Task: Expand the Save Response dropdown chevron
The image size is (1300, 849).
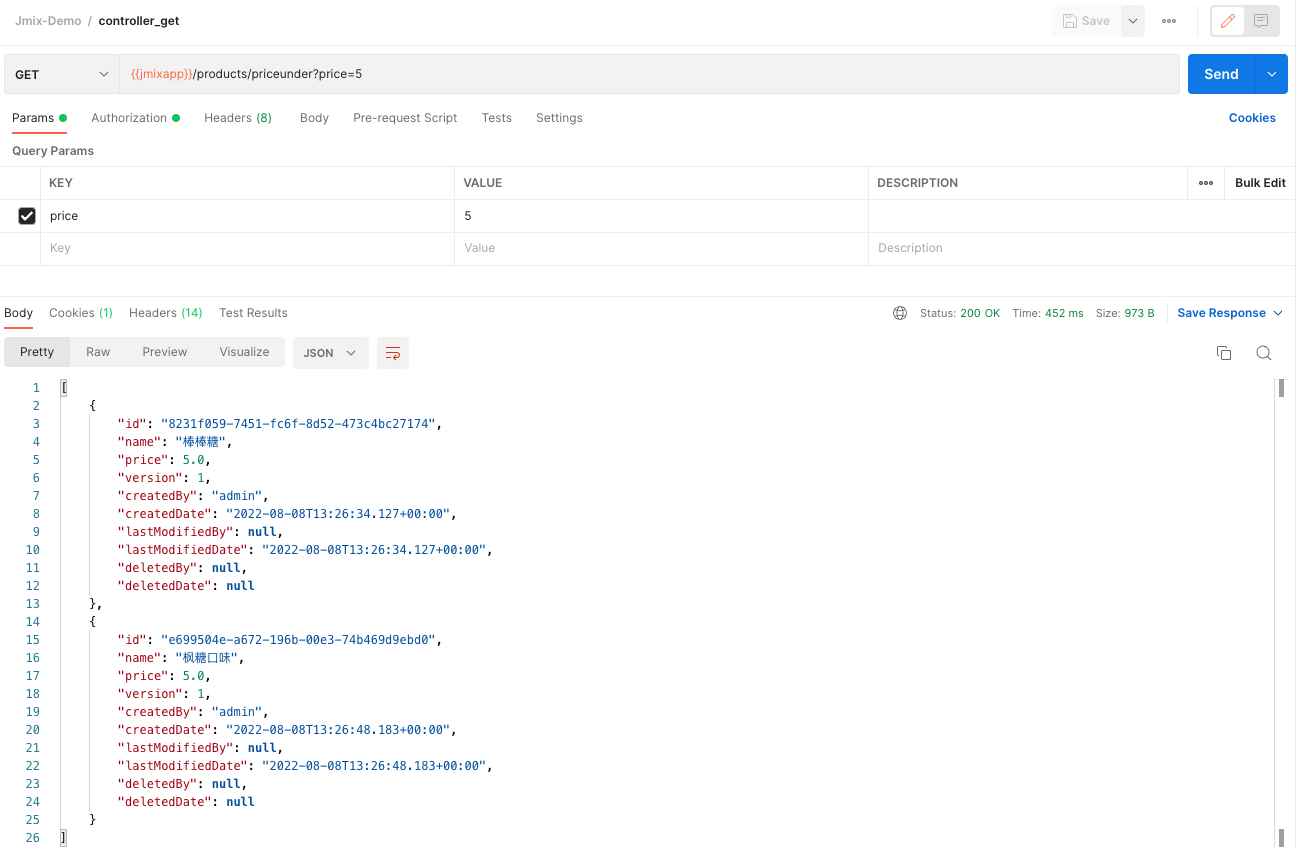Action: (1277, 313)
